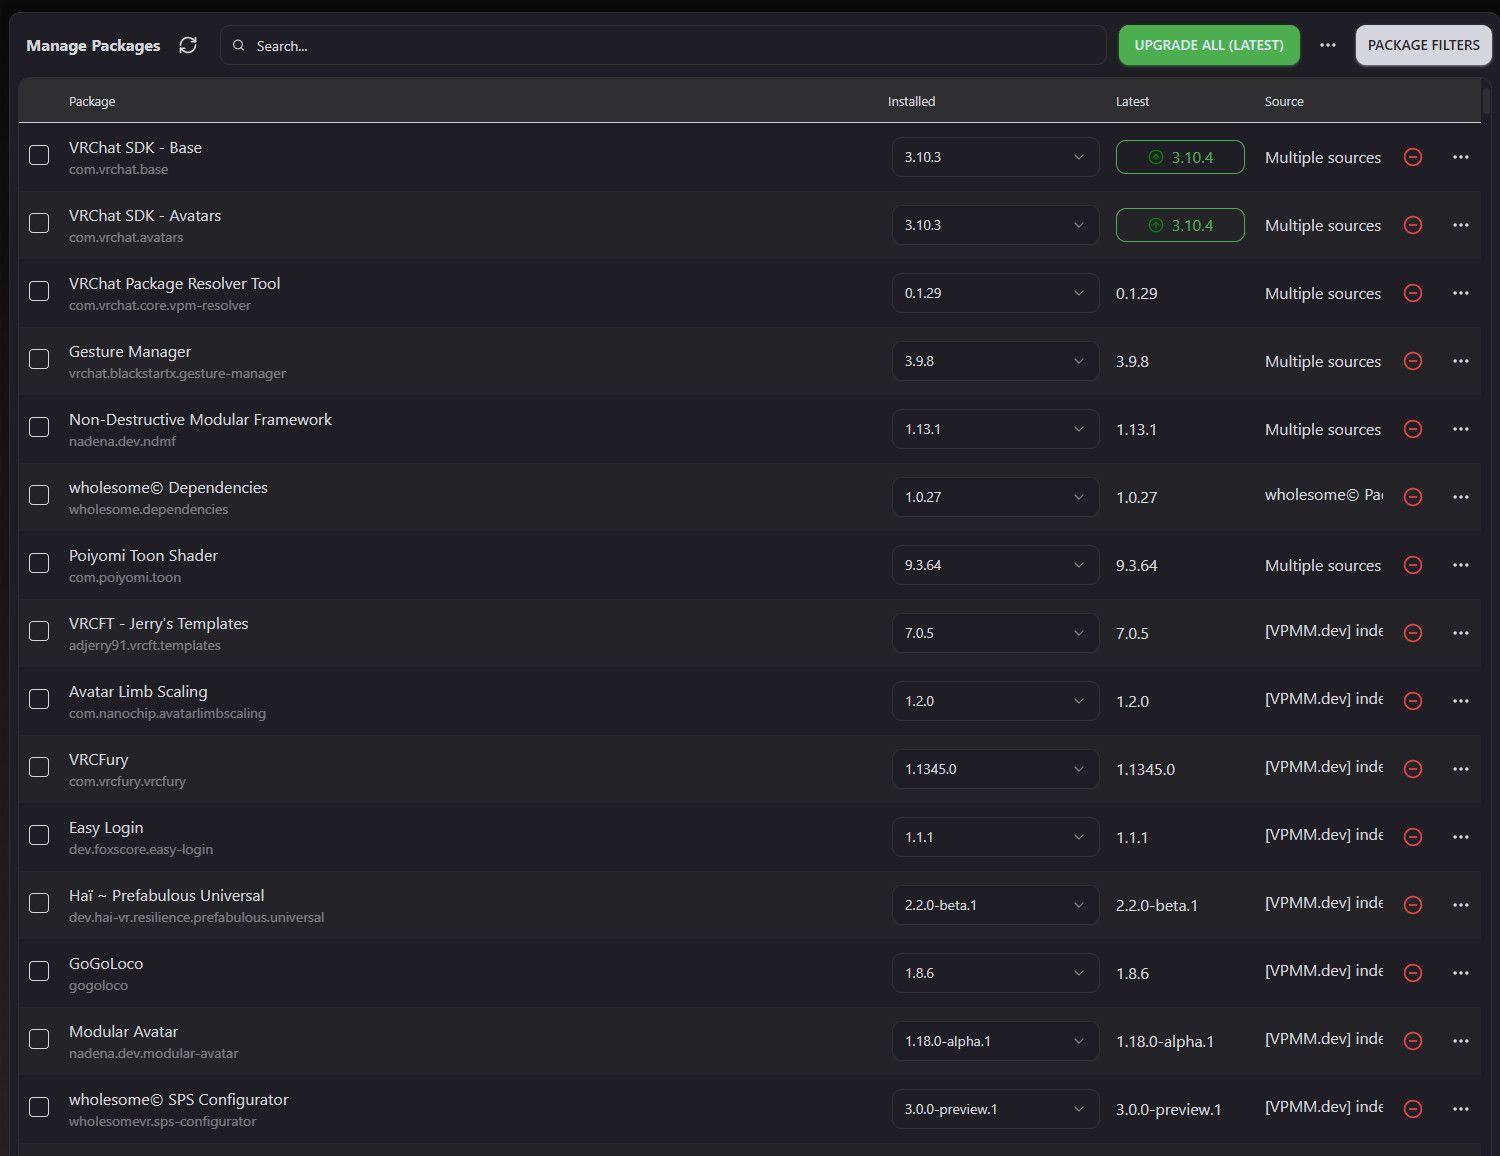Open more options for VRCFury

coord(1461,769)
